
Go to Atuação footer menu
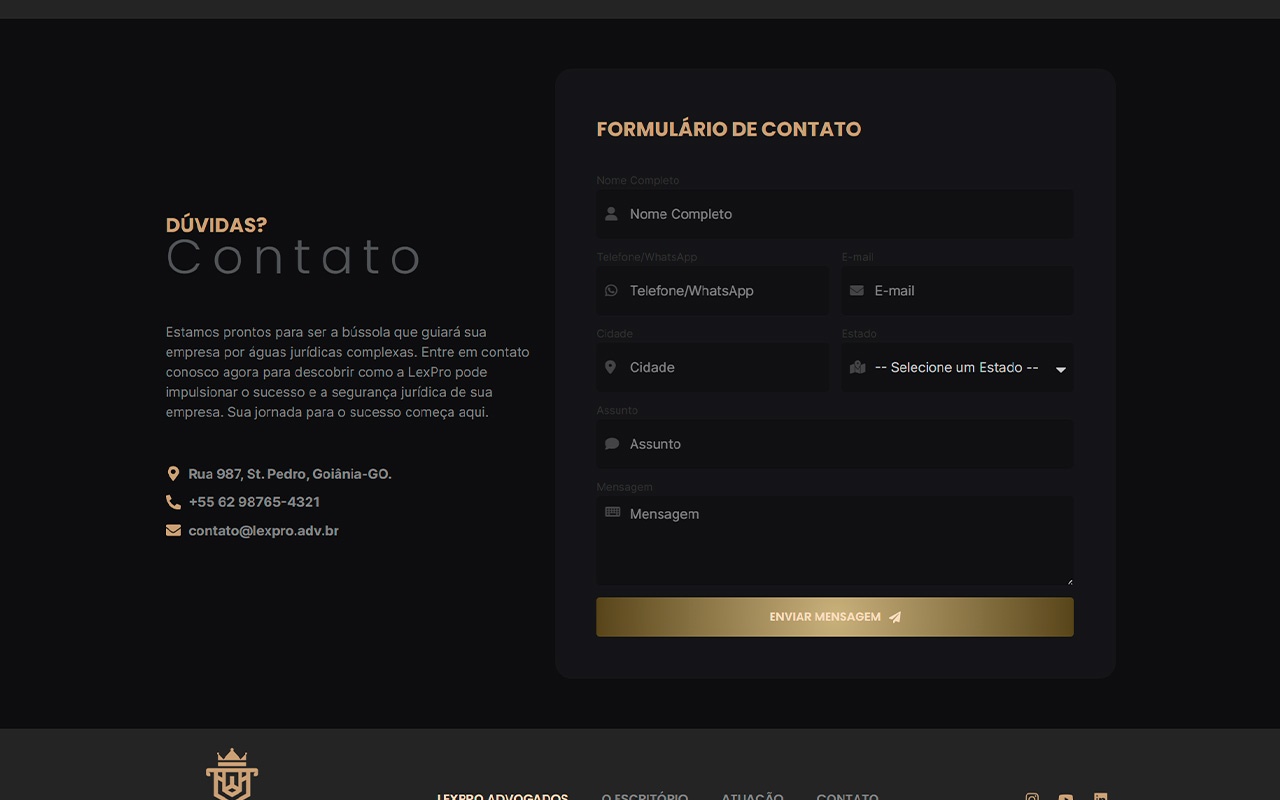coord(752,796)
